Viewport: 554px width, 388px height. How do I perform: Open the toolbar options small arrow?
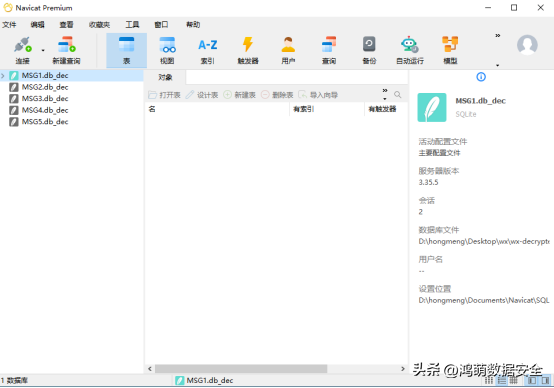tap(497, 65)
